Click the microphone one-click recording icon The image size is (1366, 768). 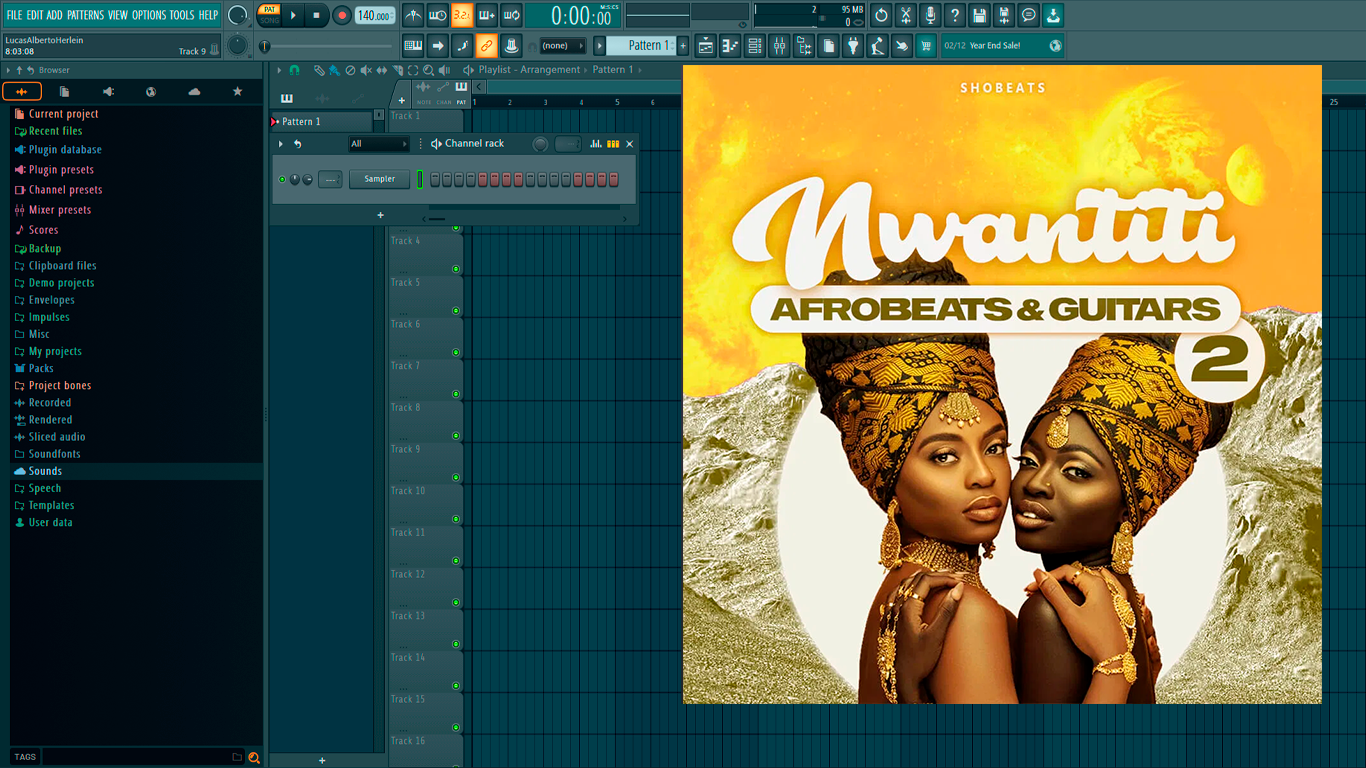point(930,15)
